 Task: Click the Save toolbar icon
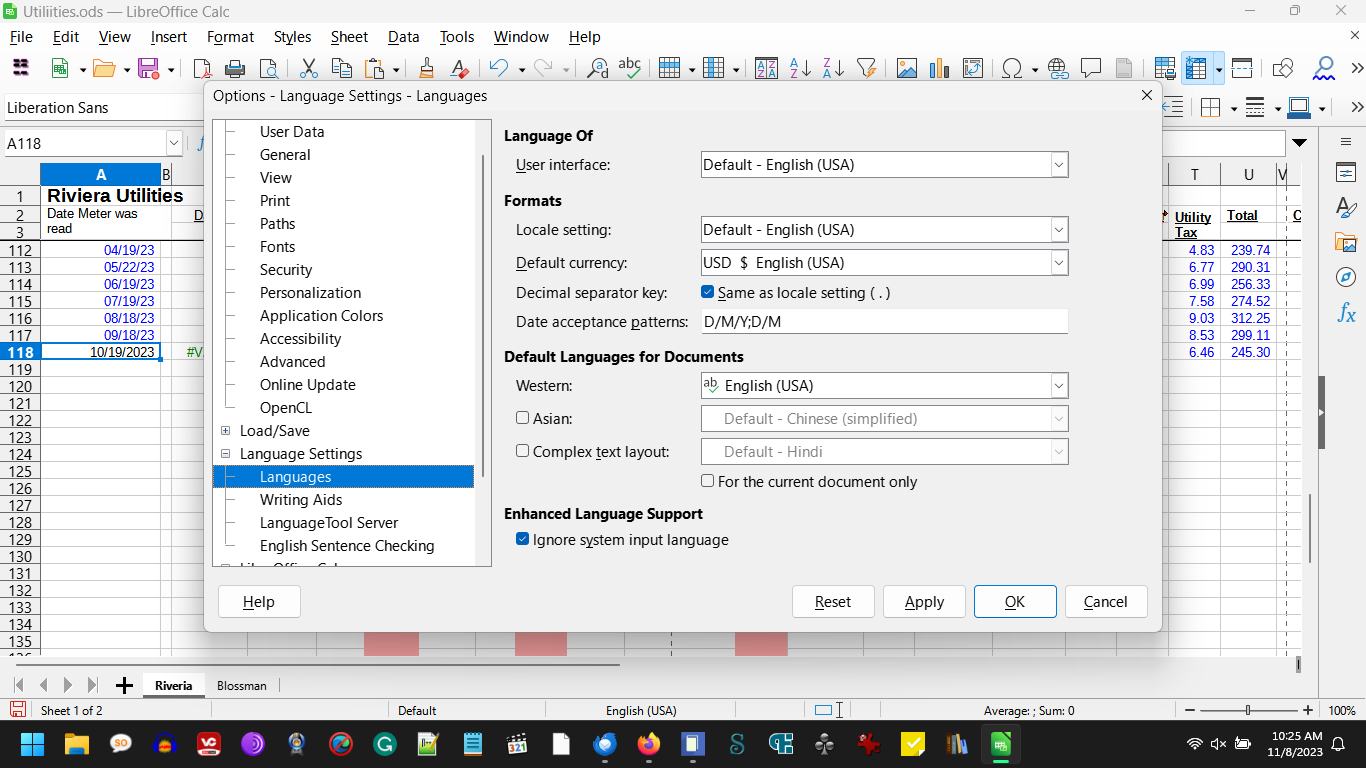[149, 68]
